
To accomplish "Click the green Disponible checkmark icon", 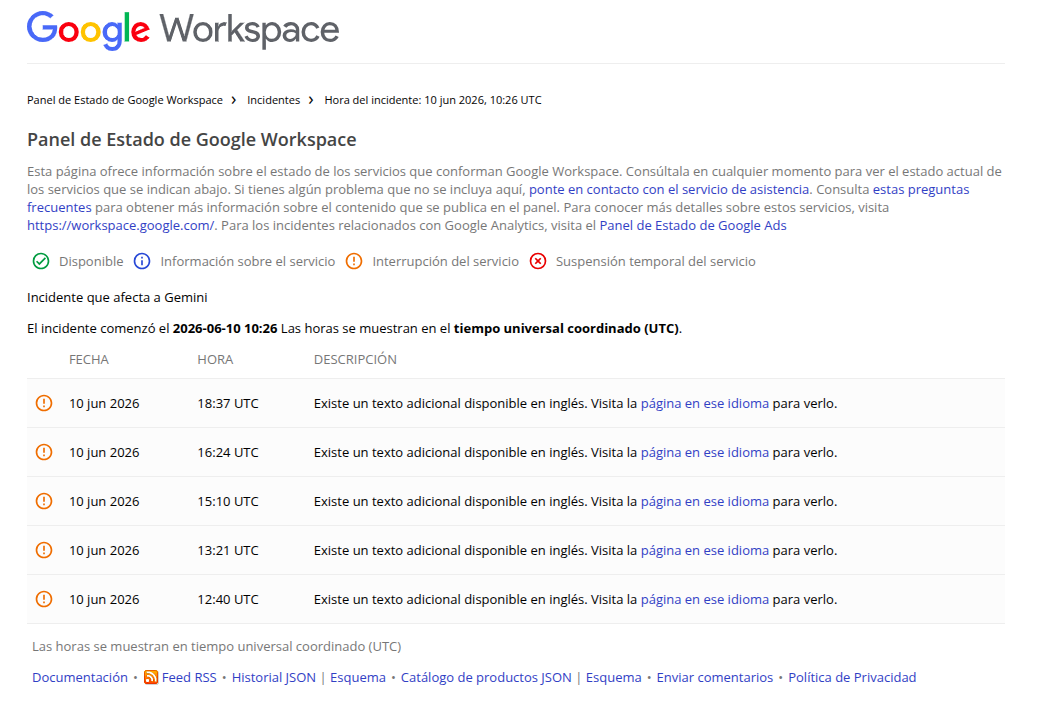I will click(41, 261).
